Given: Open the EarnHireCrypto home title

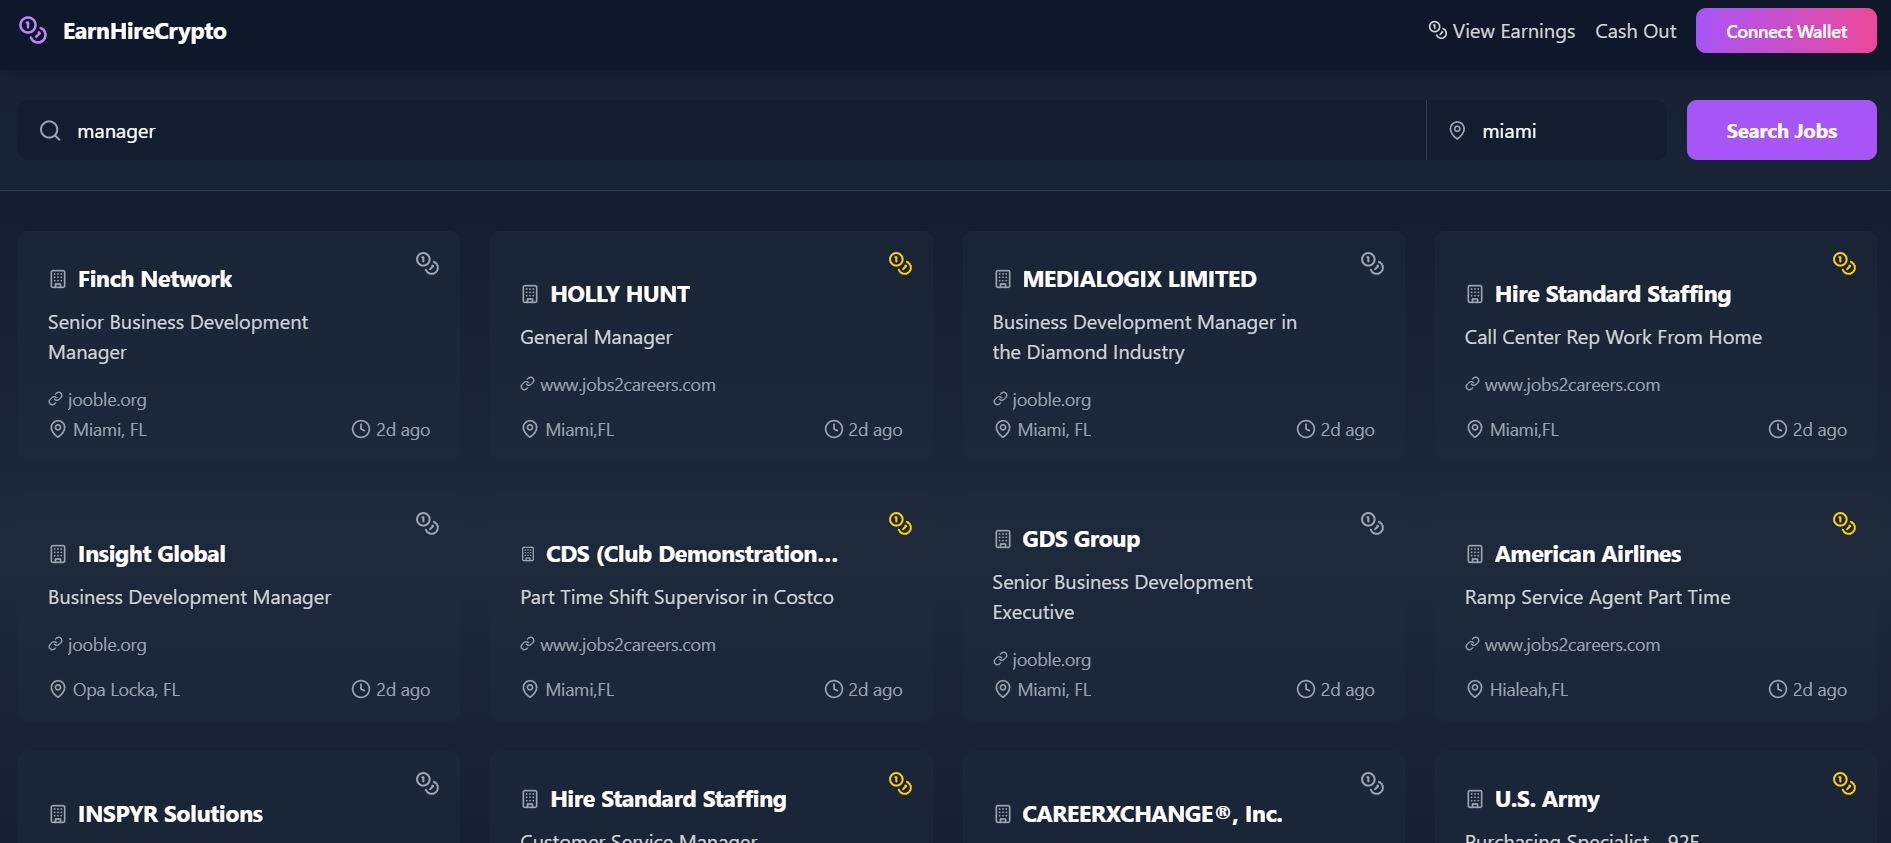Looking at the screenshot, I should pyautogui.click(x=145, y=31).
